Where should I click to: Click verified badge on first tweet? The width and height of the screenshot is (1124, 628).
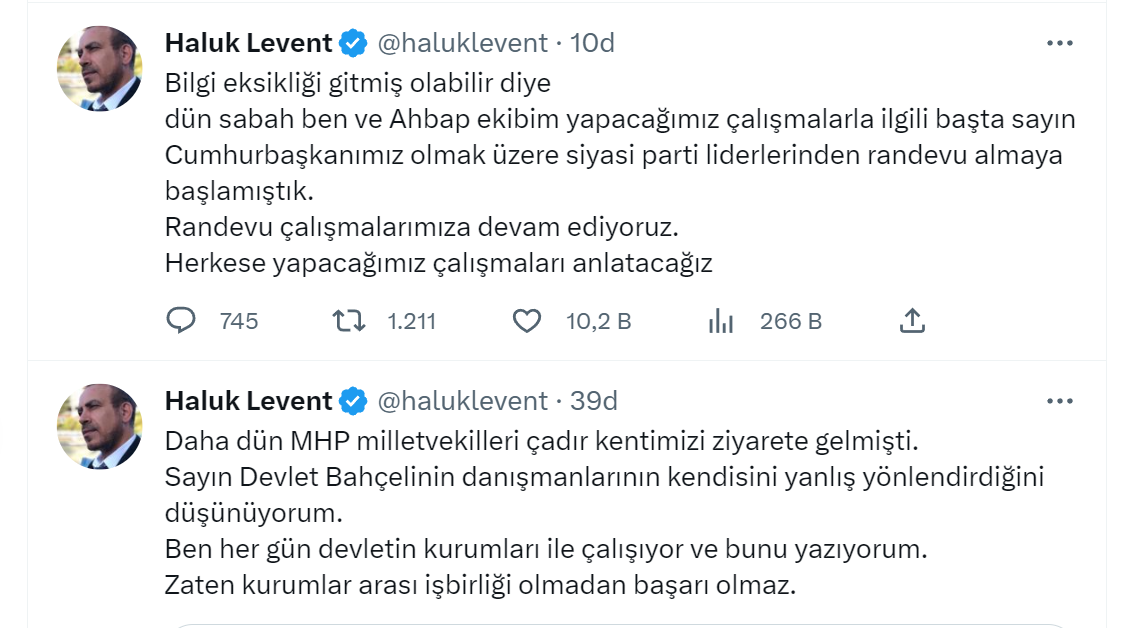353,44
